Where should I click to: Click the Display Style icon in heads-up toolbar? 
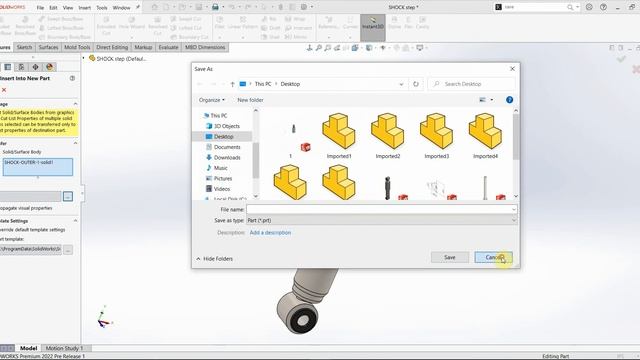[x=369, y=48]
